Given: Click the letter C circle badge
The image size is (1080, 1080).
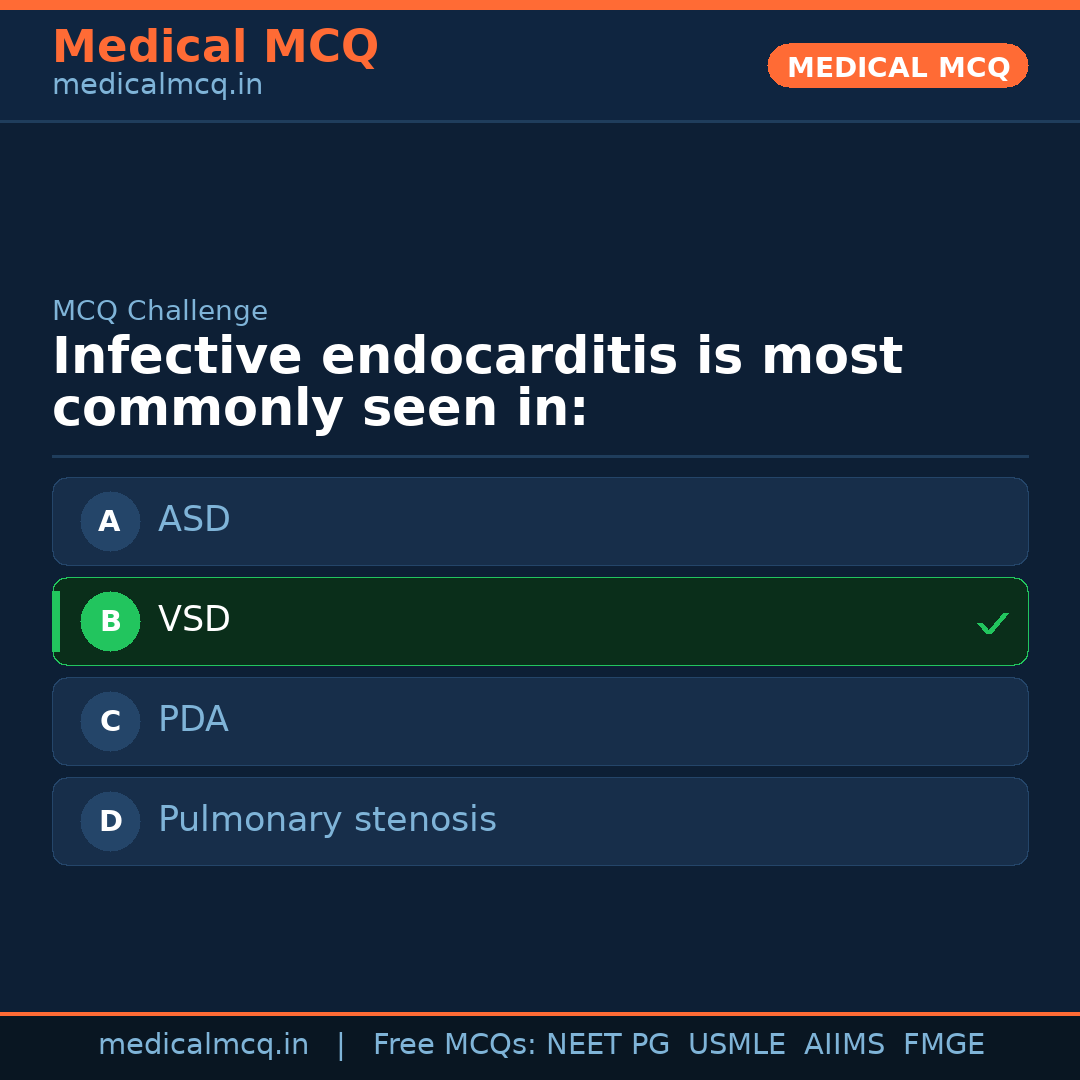Looking at the screenshot, I should 110,721.
